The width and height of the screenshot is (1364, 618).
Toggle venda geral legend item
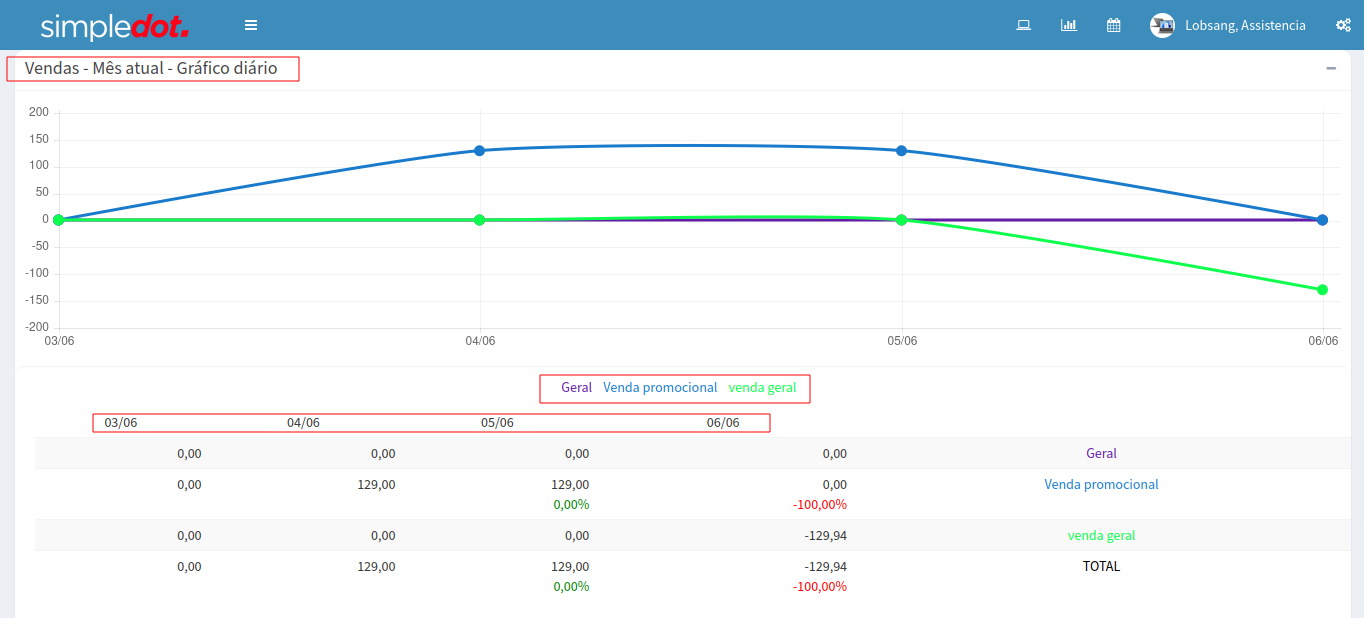pyautogui.click(x=762, y=387)
